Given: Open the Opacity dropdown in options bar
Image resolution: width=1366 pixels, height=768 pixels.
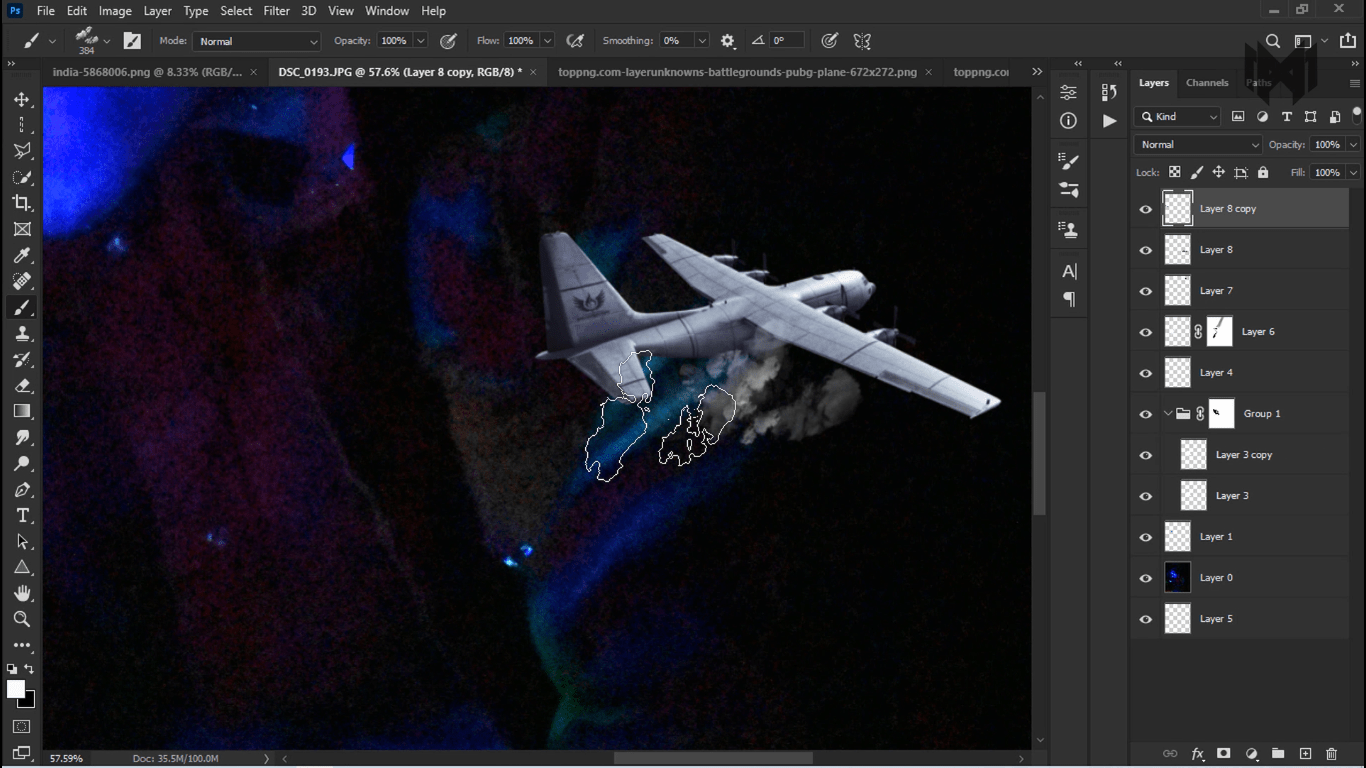Looking at the screenshot, I should click(x=421, y=41).
